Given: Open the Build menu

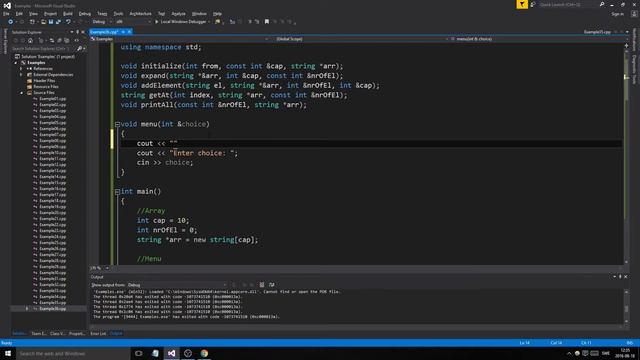Looking at the screenshot, I should (x=68, y=14).
